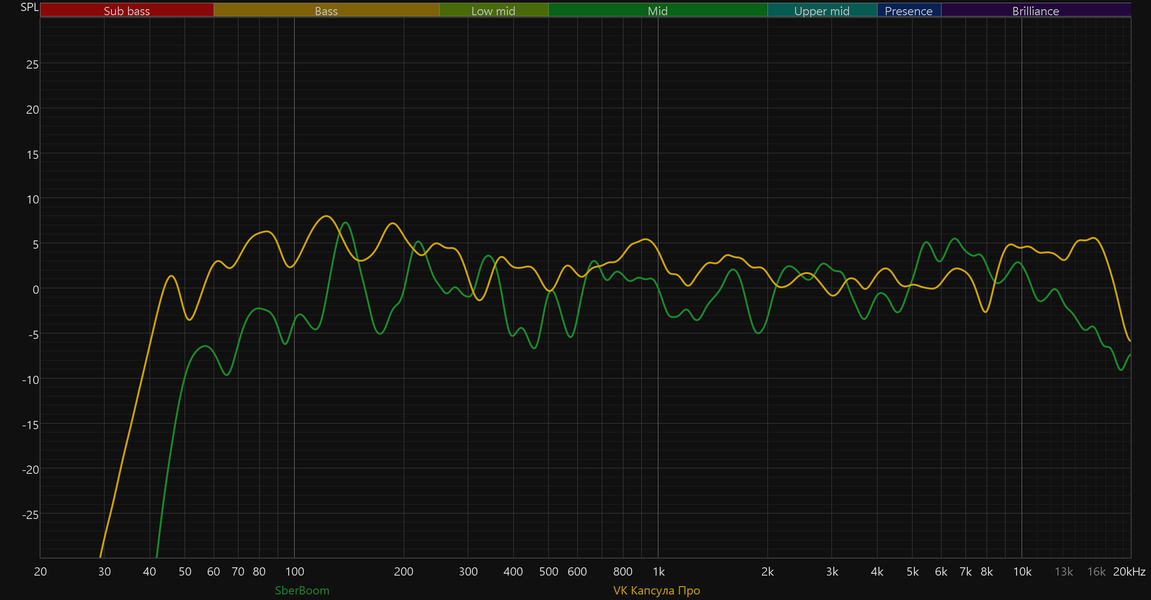The height and width of the screenshot is (600, 1151).
Task: Select the Bass frequency band
Action: (327, 10)
